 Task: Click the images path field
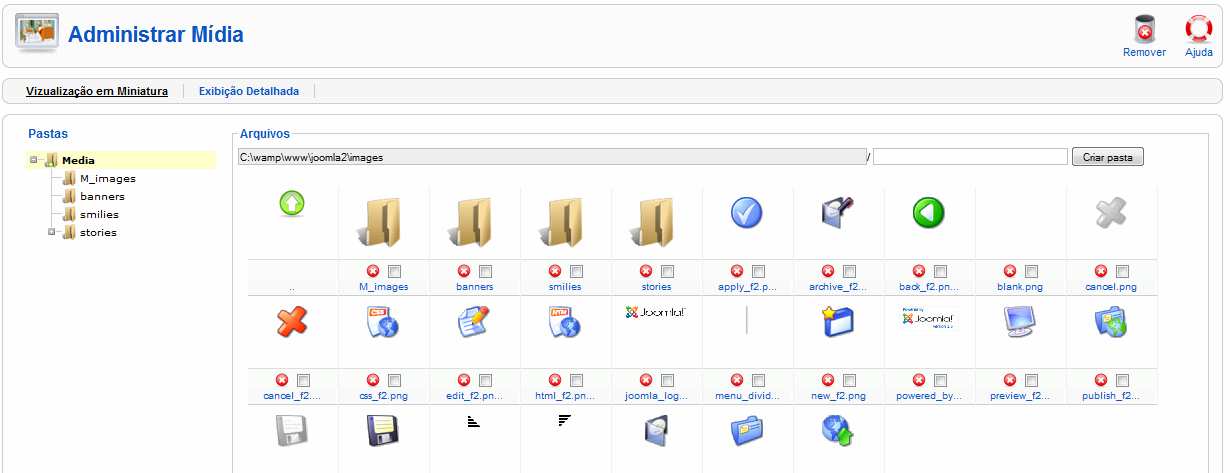[552, 157]
